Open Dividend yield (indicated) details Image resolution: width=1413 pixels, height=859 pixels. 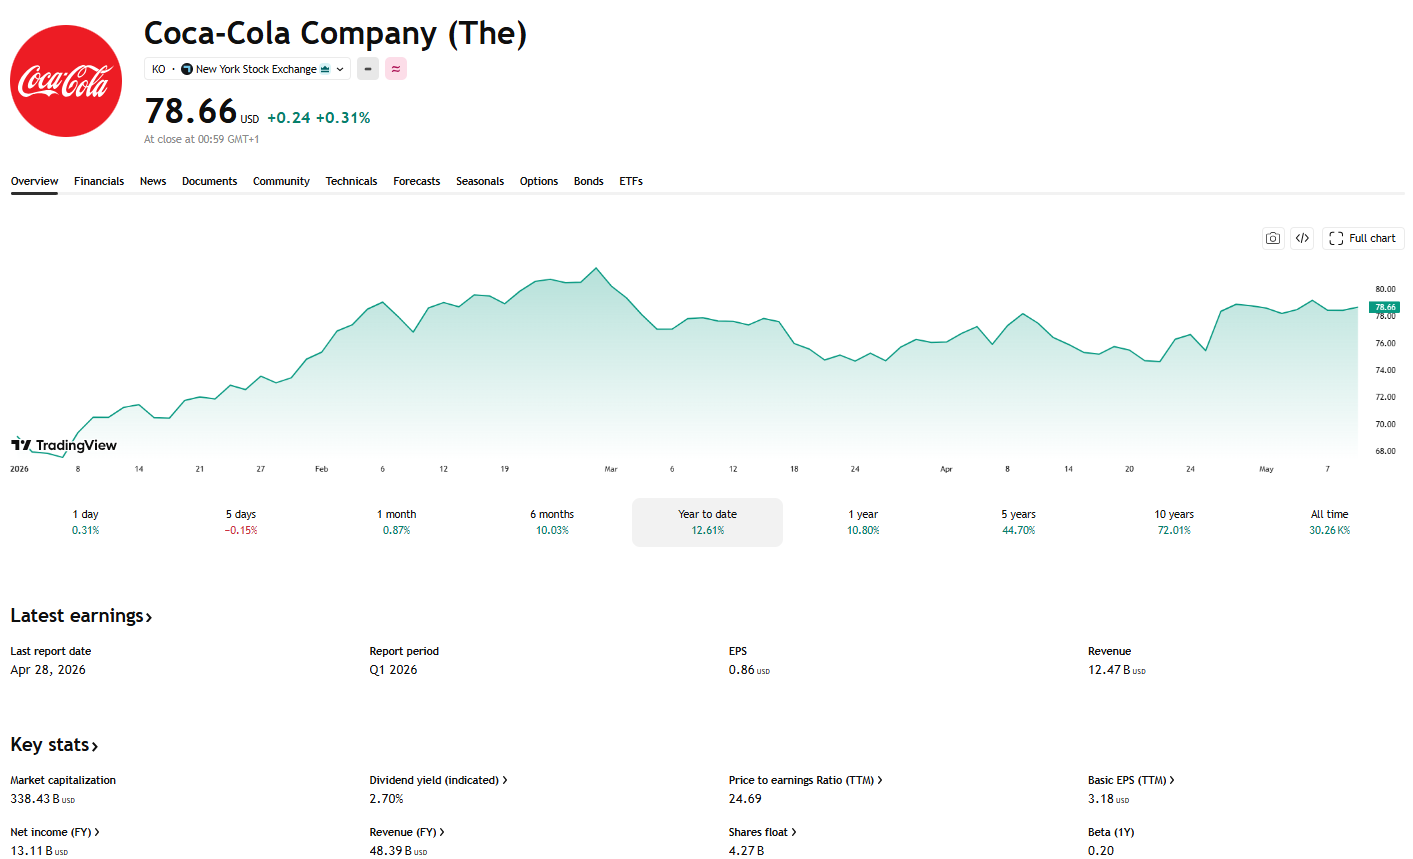[x=438, y=780]
